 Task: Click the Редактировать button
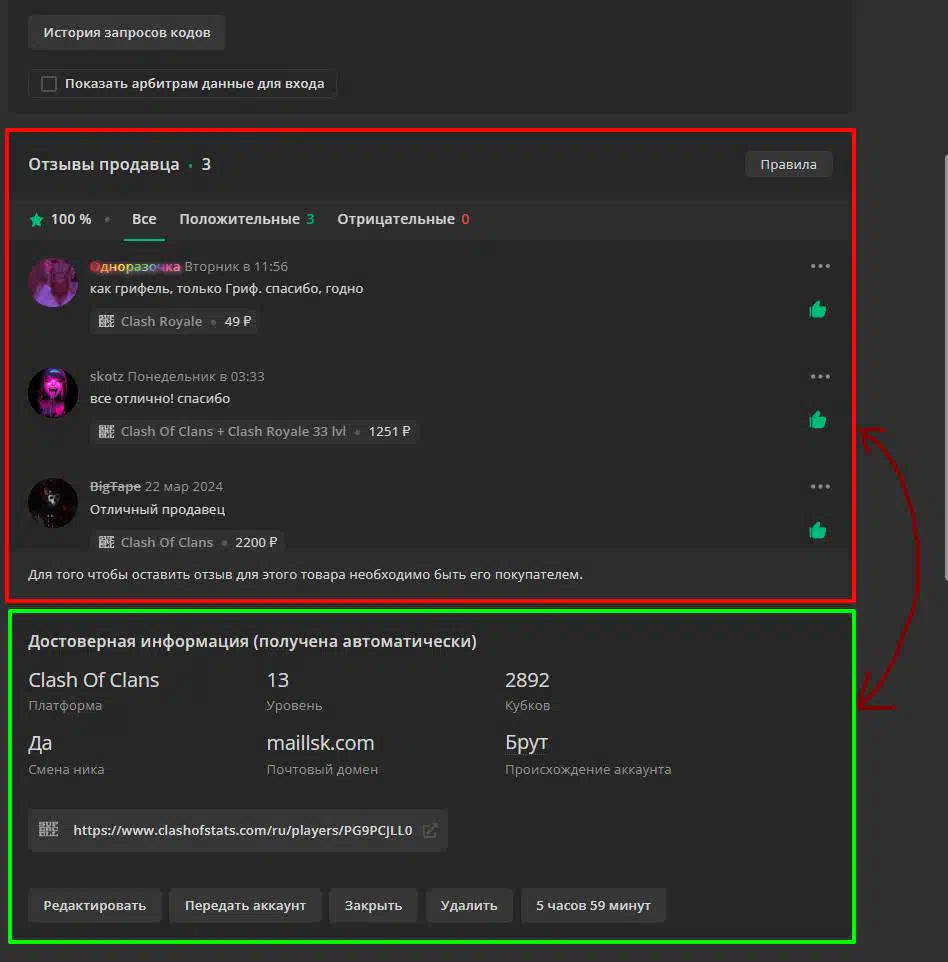click(x=94, y=906)
